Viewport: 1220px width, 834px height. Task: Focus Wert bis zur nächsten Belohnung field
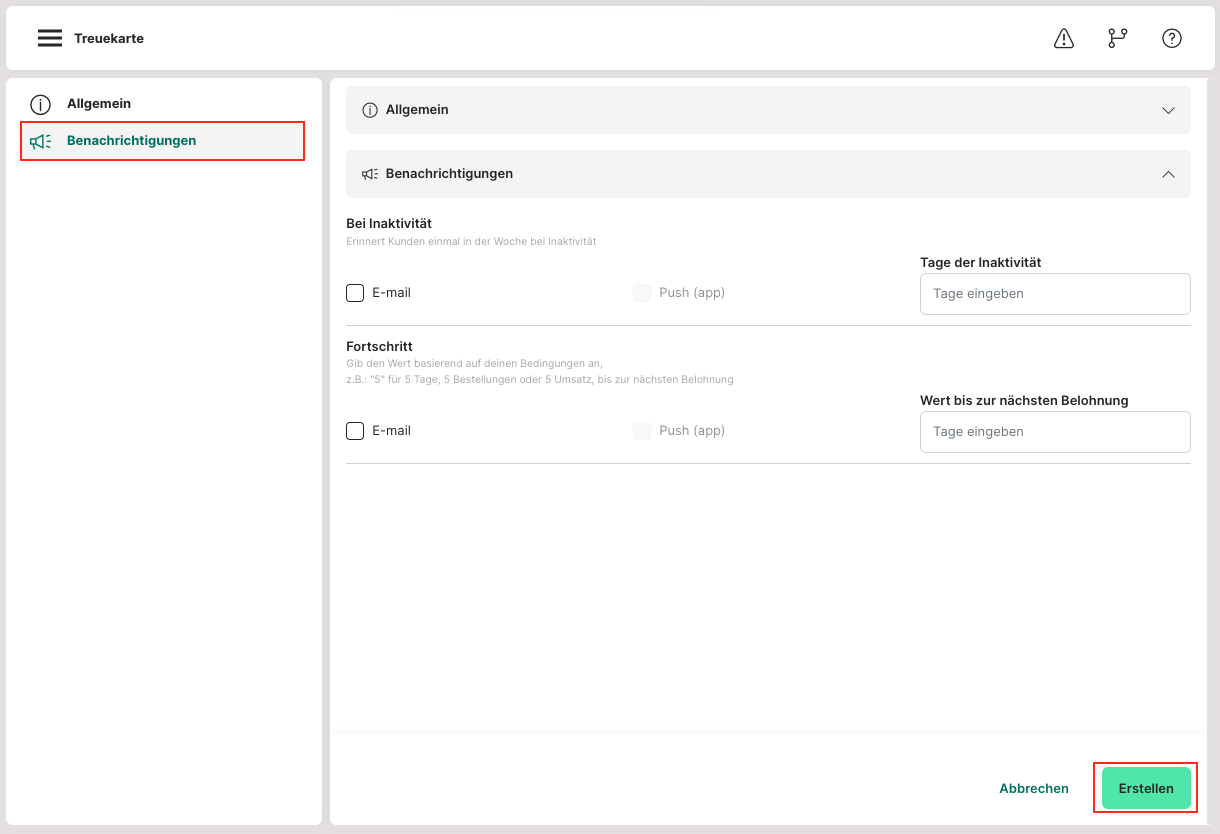(1055, 432)
